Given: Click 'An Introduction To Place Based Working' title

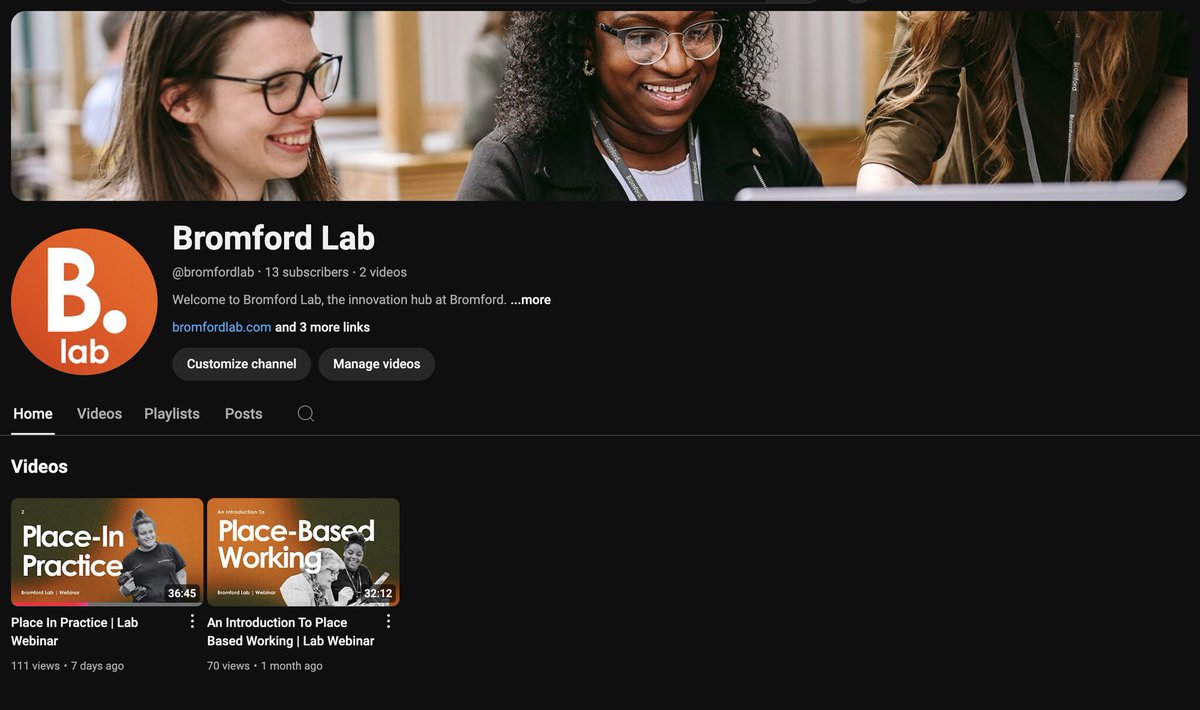Looking at the screenshot, I should click(x=291, y=631).
